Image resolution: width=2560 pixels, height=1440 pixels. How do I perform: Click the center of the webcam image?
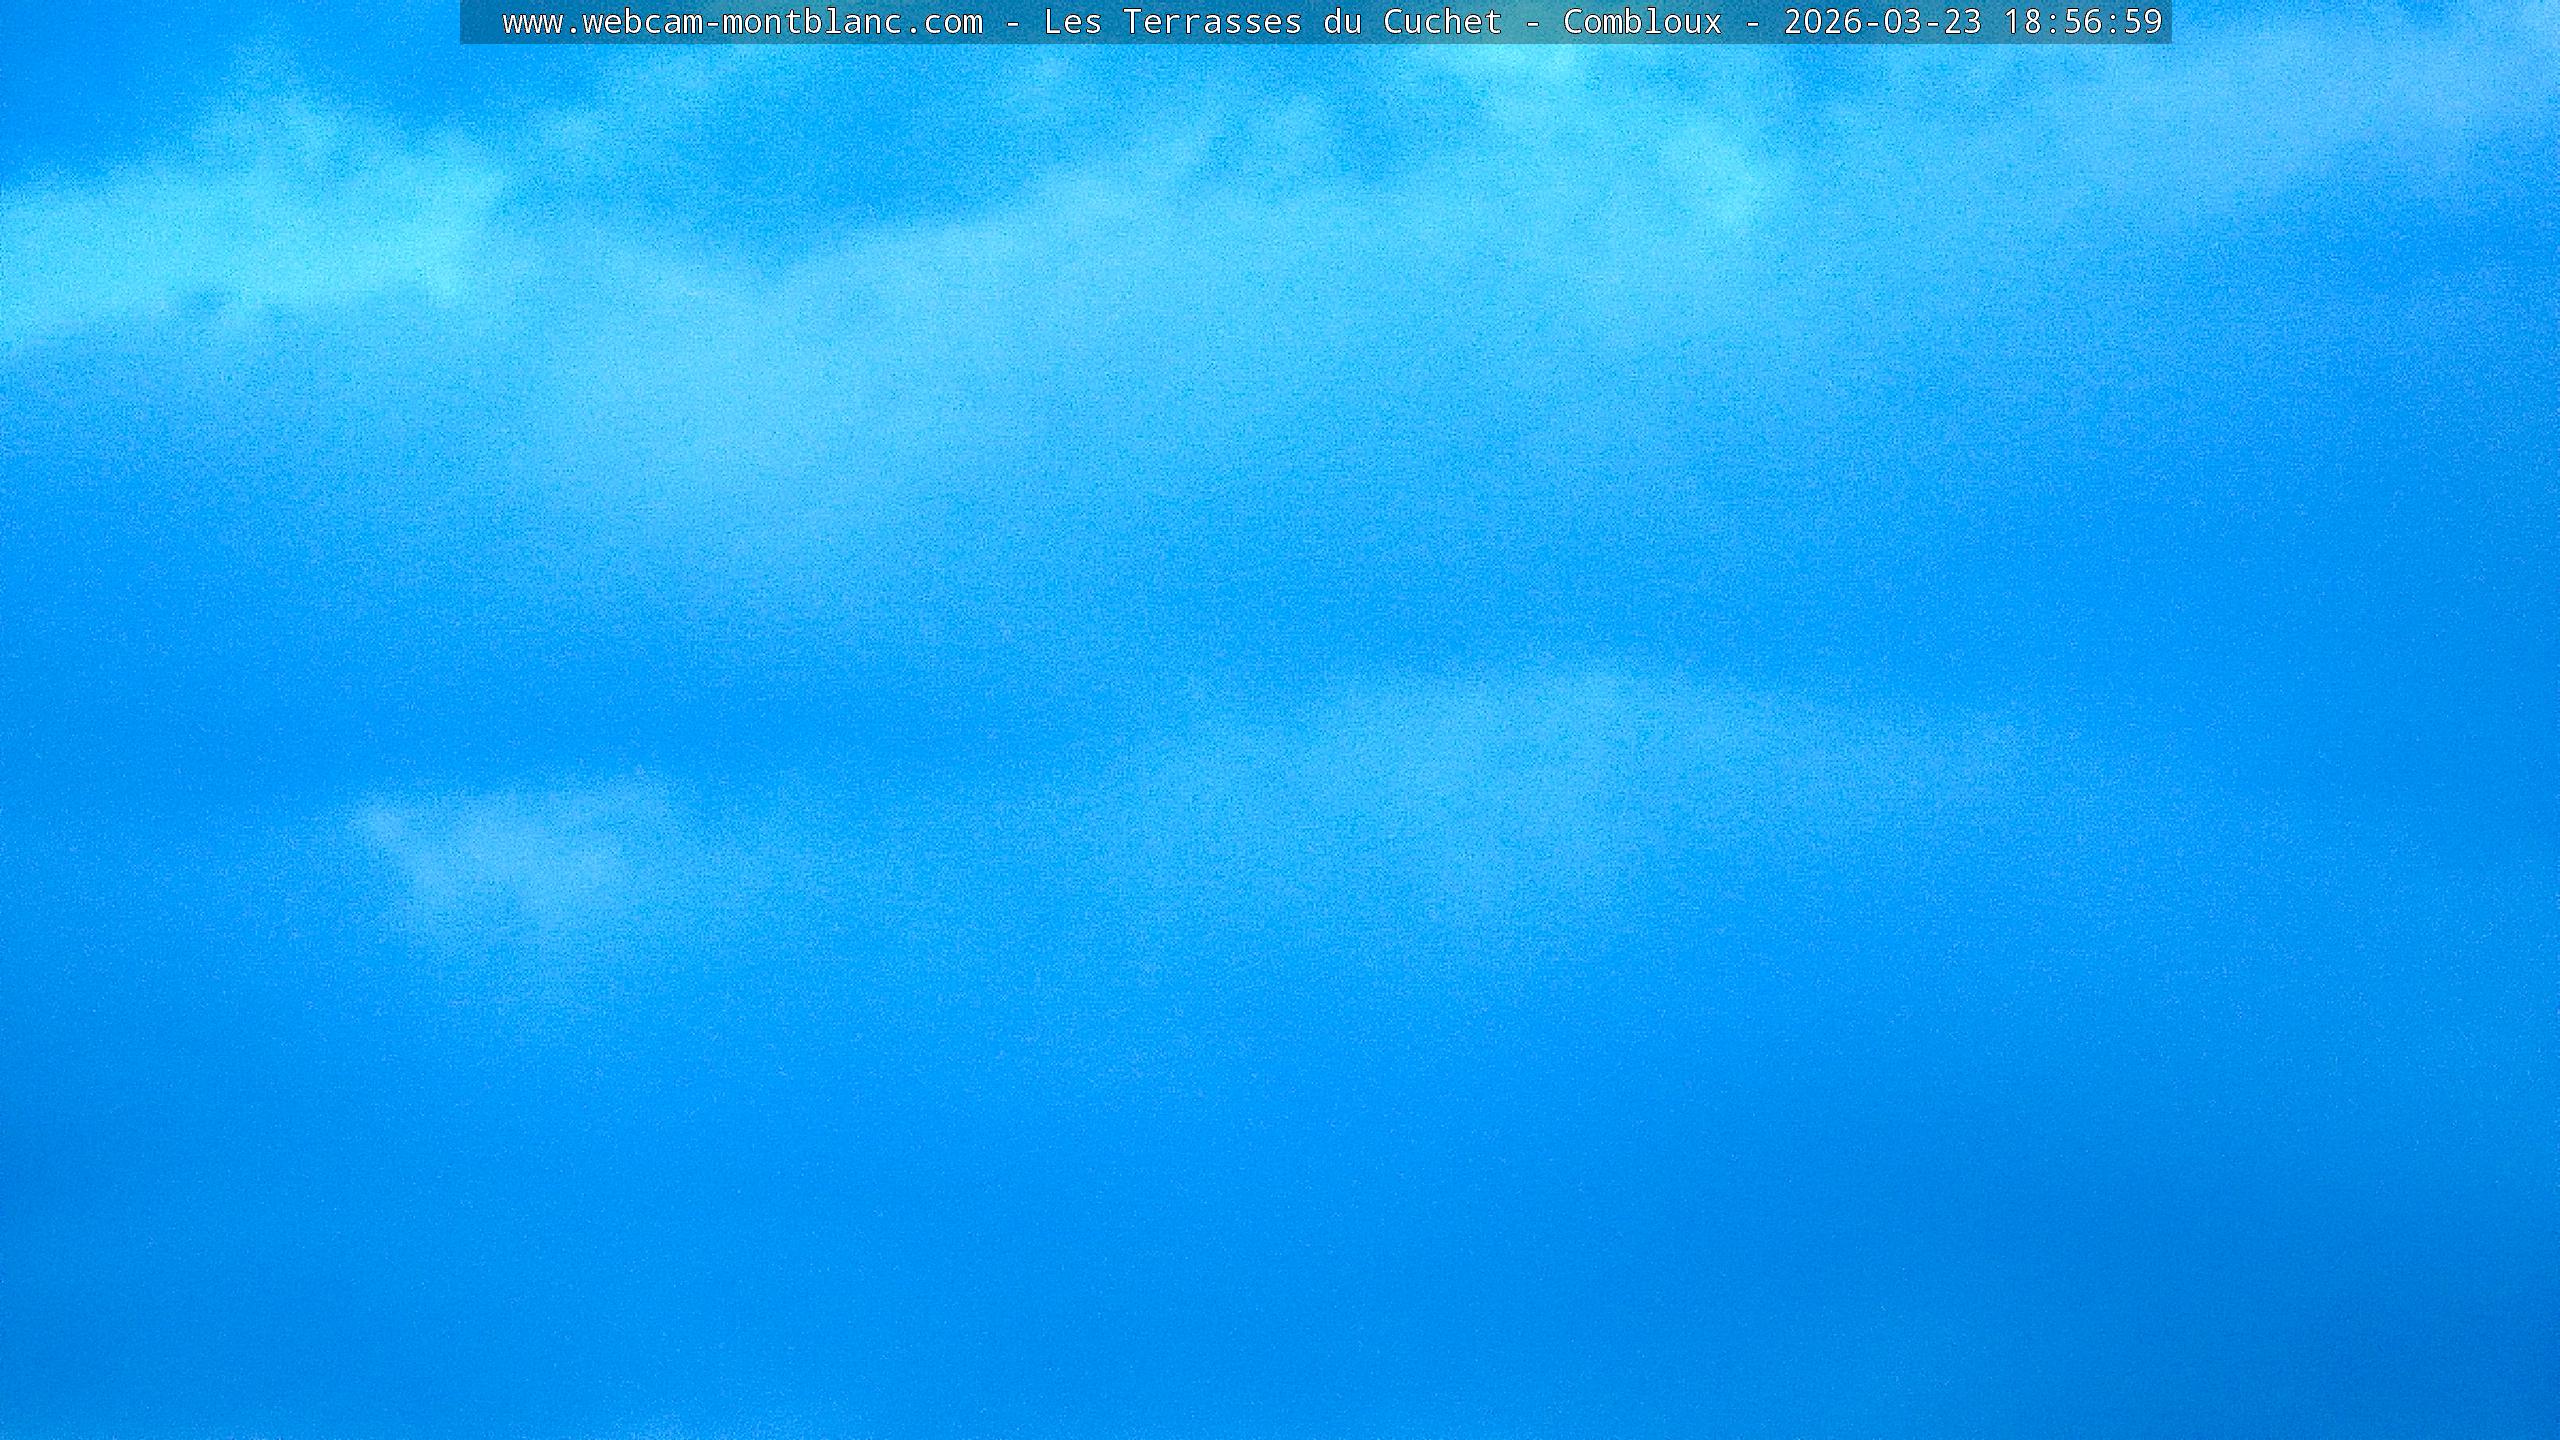click(x=1280, y=720)
